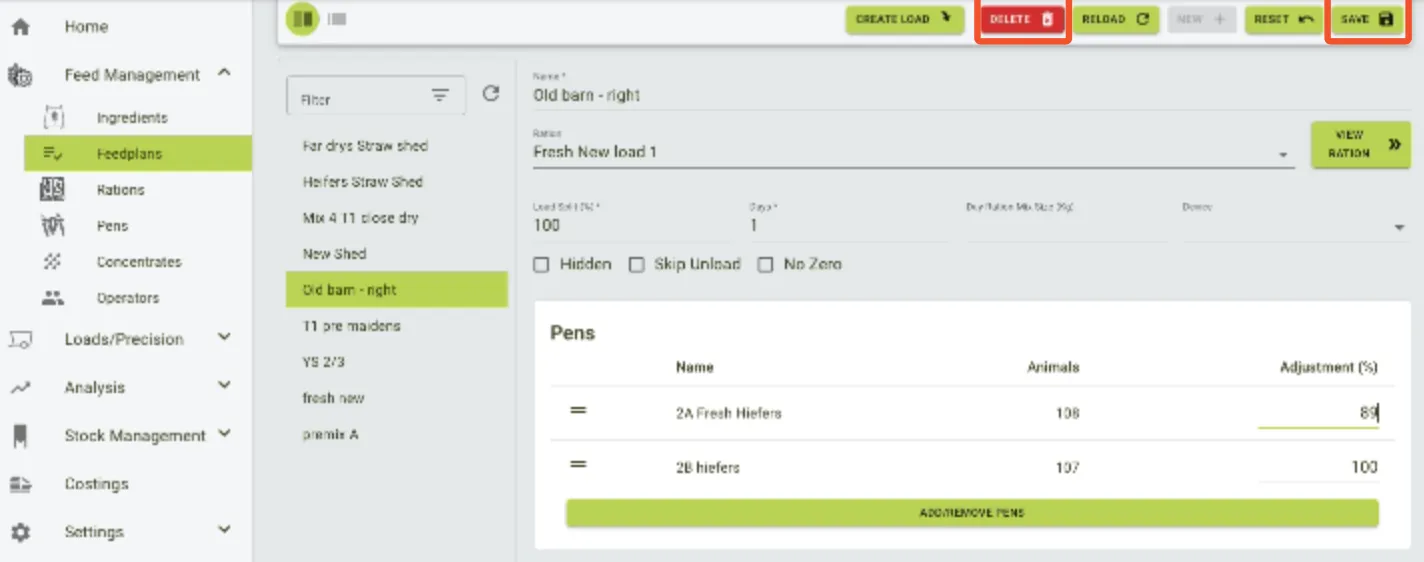Expand the Loads/Precision menu
1424x562 pixels.
224,338
